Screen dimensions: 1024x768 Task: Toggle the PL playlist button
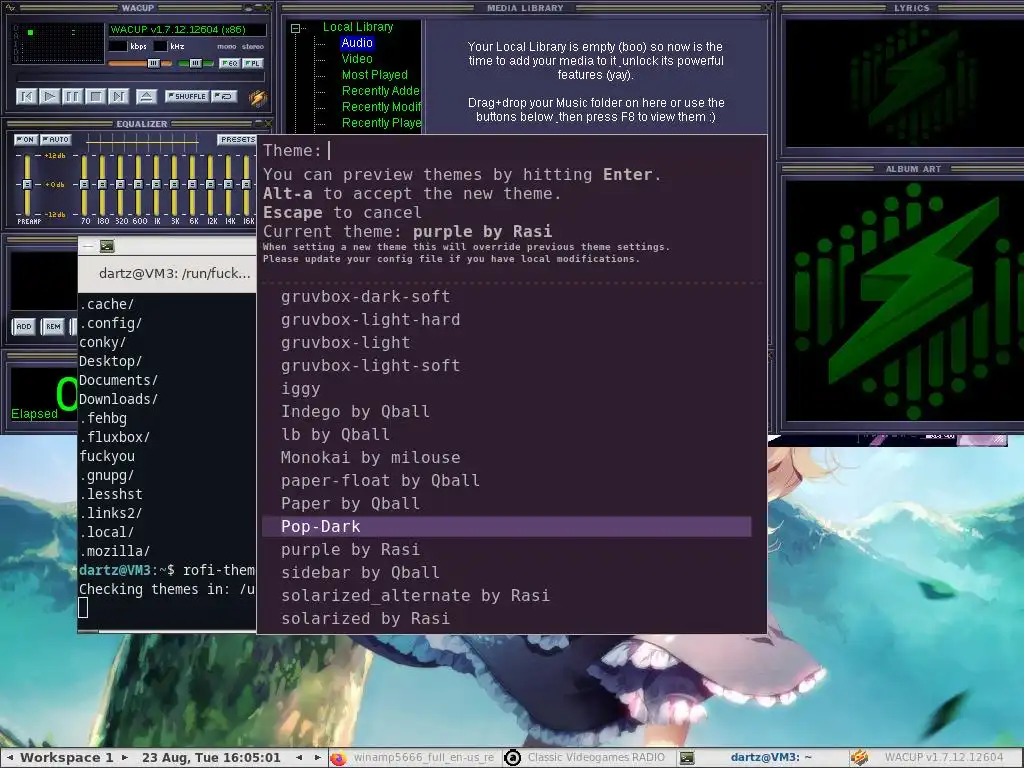(x=253, y=63)
